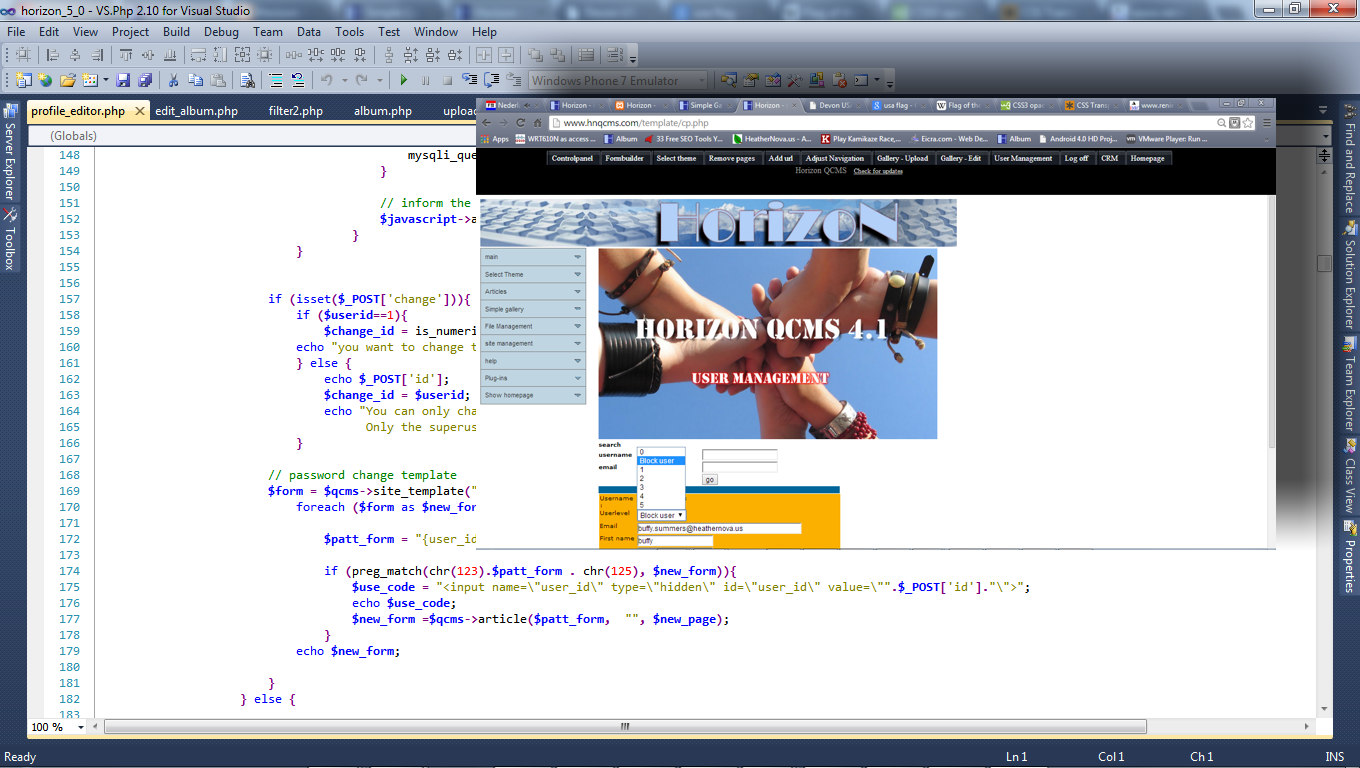Click the Save icon in toolbar
This screenshot has width=1360, height=768.
click(x=123, y=80)
